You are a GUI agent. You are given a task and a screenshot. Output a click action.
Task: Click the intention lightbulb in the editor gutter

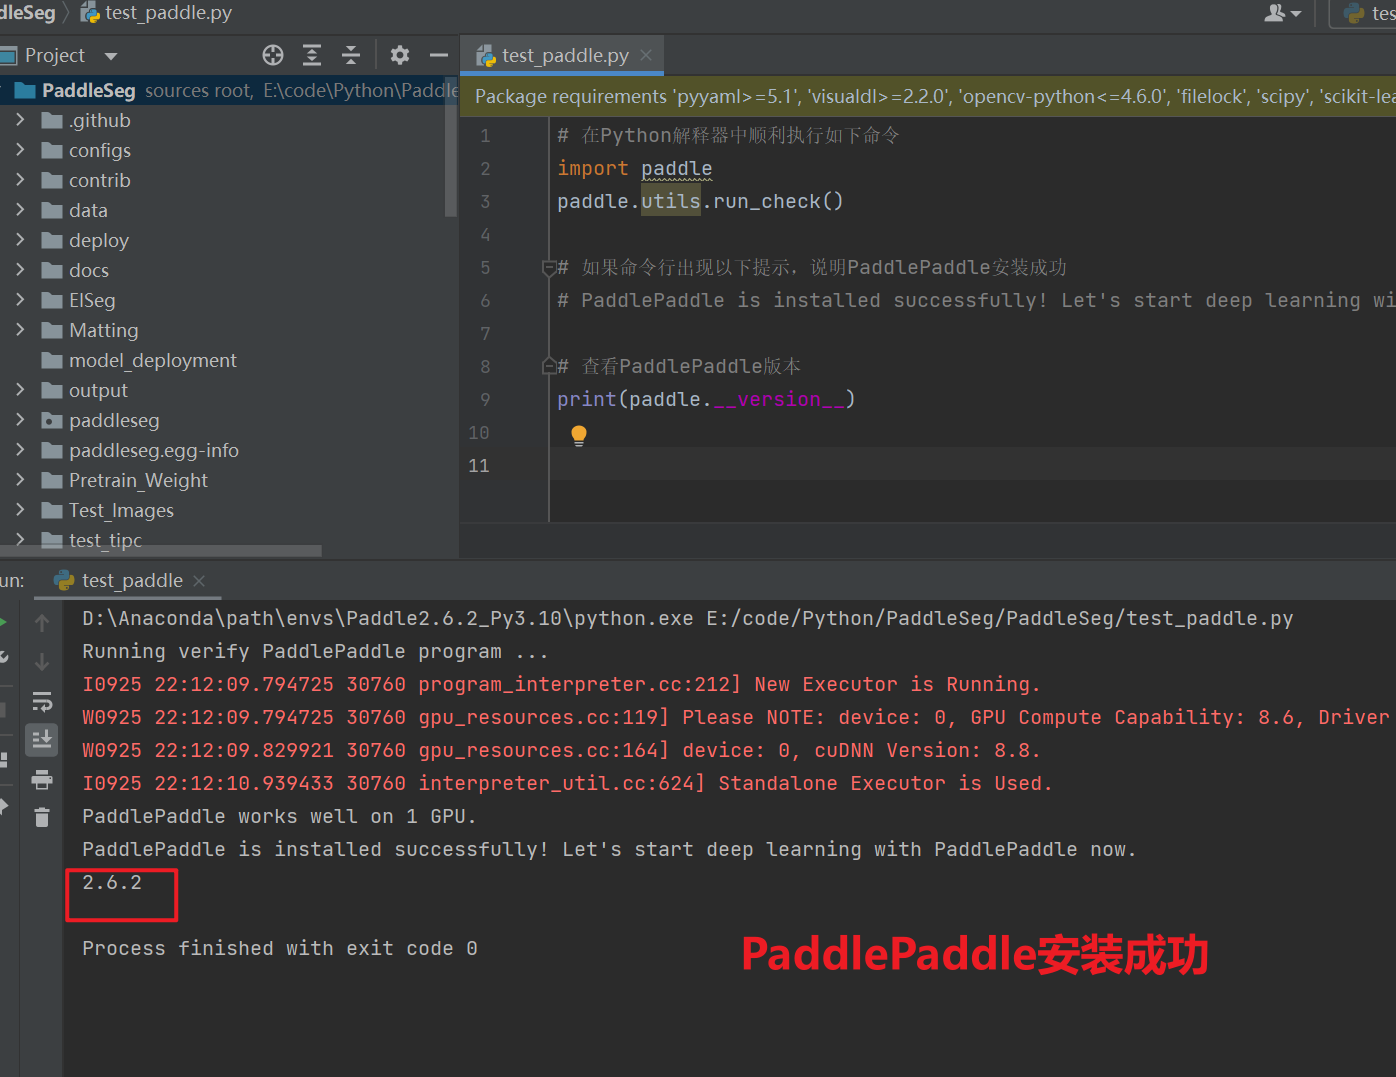tap(579, 434)
